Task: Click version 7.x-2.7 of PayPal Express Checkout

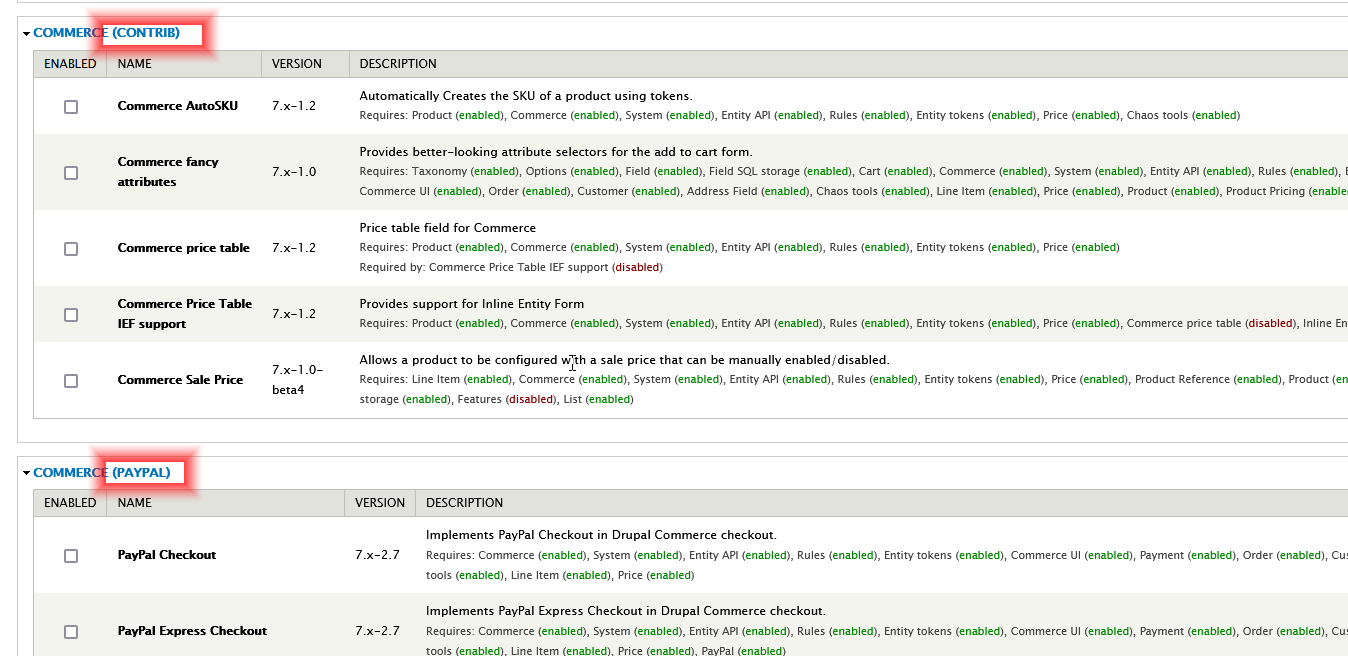Action: click(377, 631)
